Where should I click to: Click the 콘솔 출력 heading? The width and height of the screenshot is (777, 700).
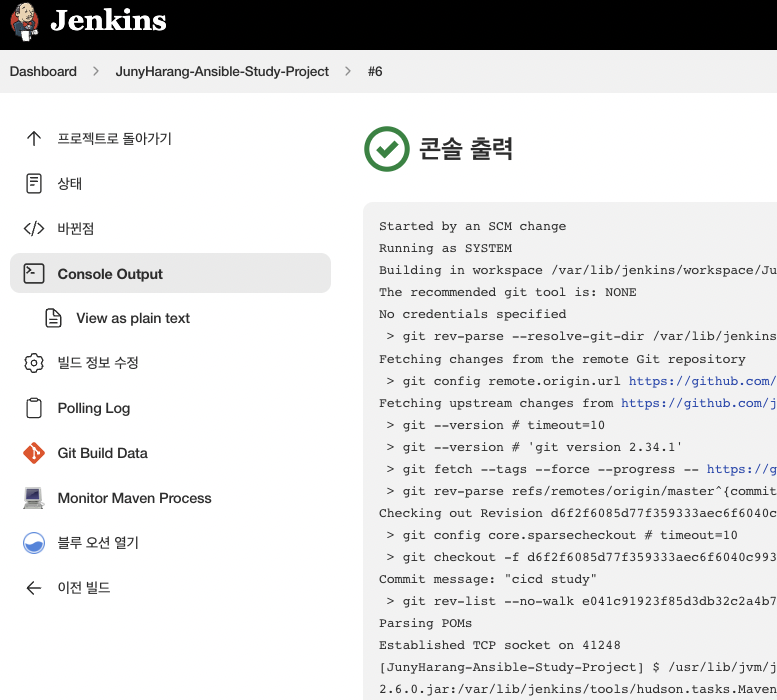[465, 148]
